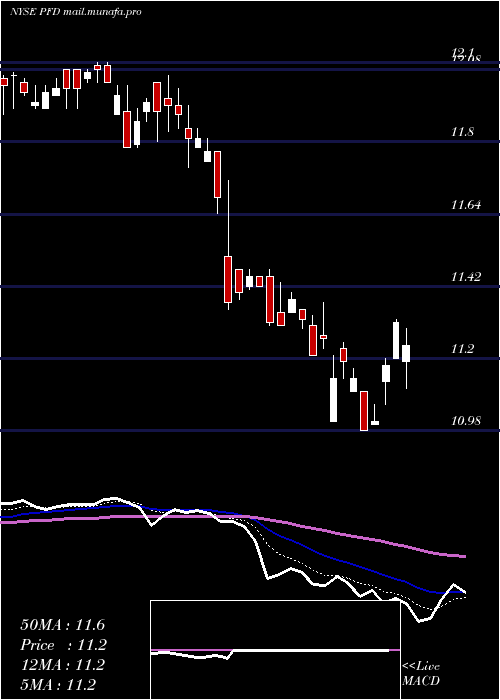Click the 12MA : 11.2 readout
This screenshot has width=500, height=700.
tap(63, 665)
